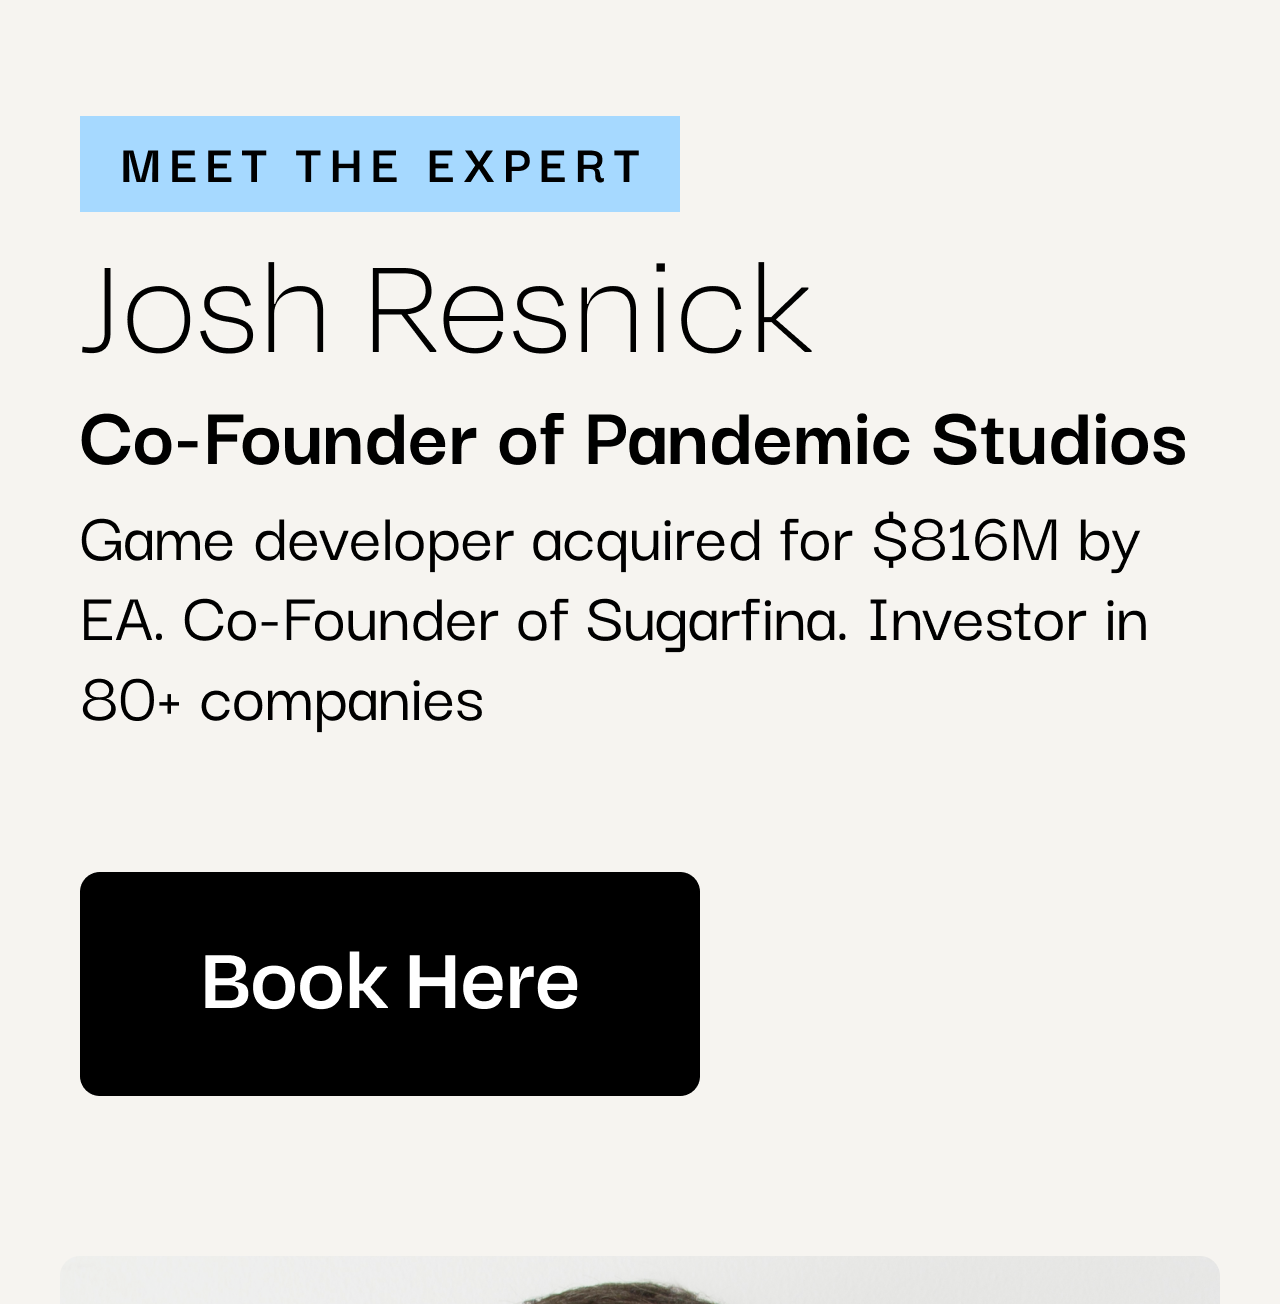Click the Co-Founder of Pandemic Studios subtitle
The width and height of the screenshot is (1280, 1304).
pos(633,439)
